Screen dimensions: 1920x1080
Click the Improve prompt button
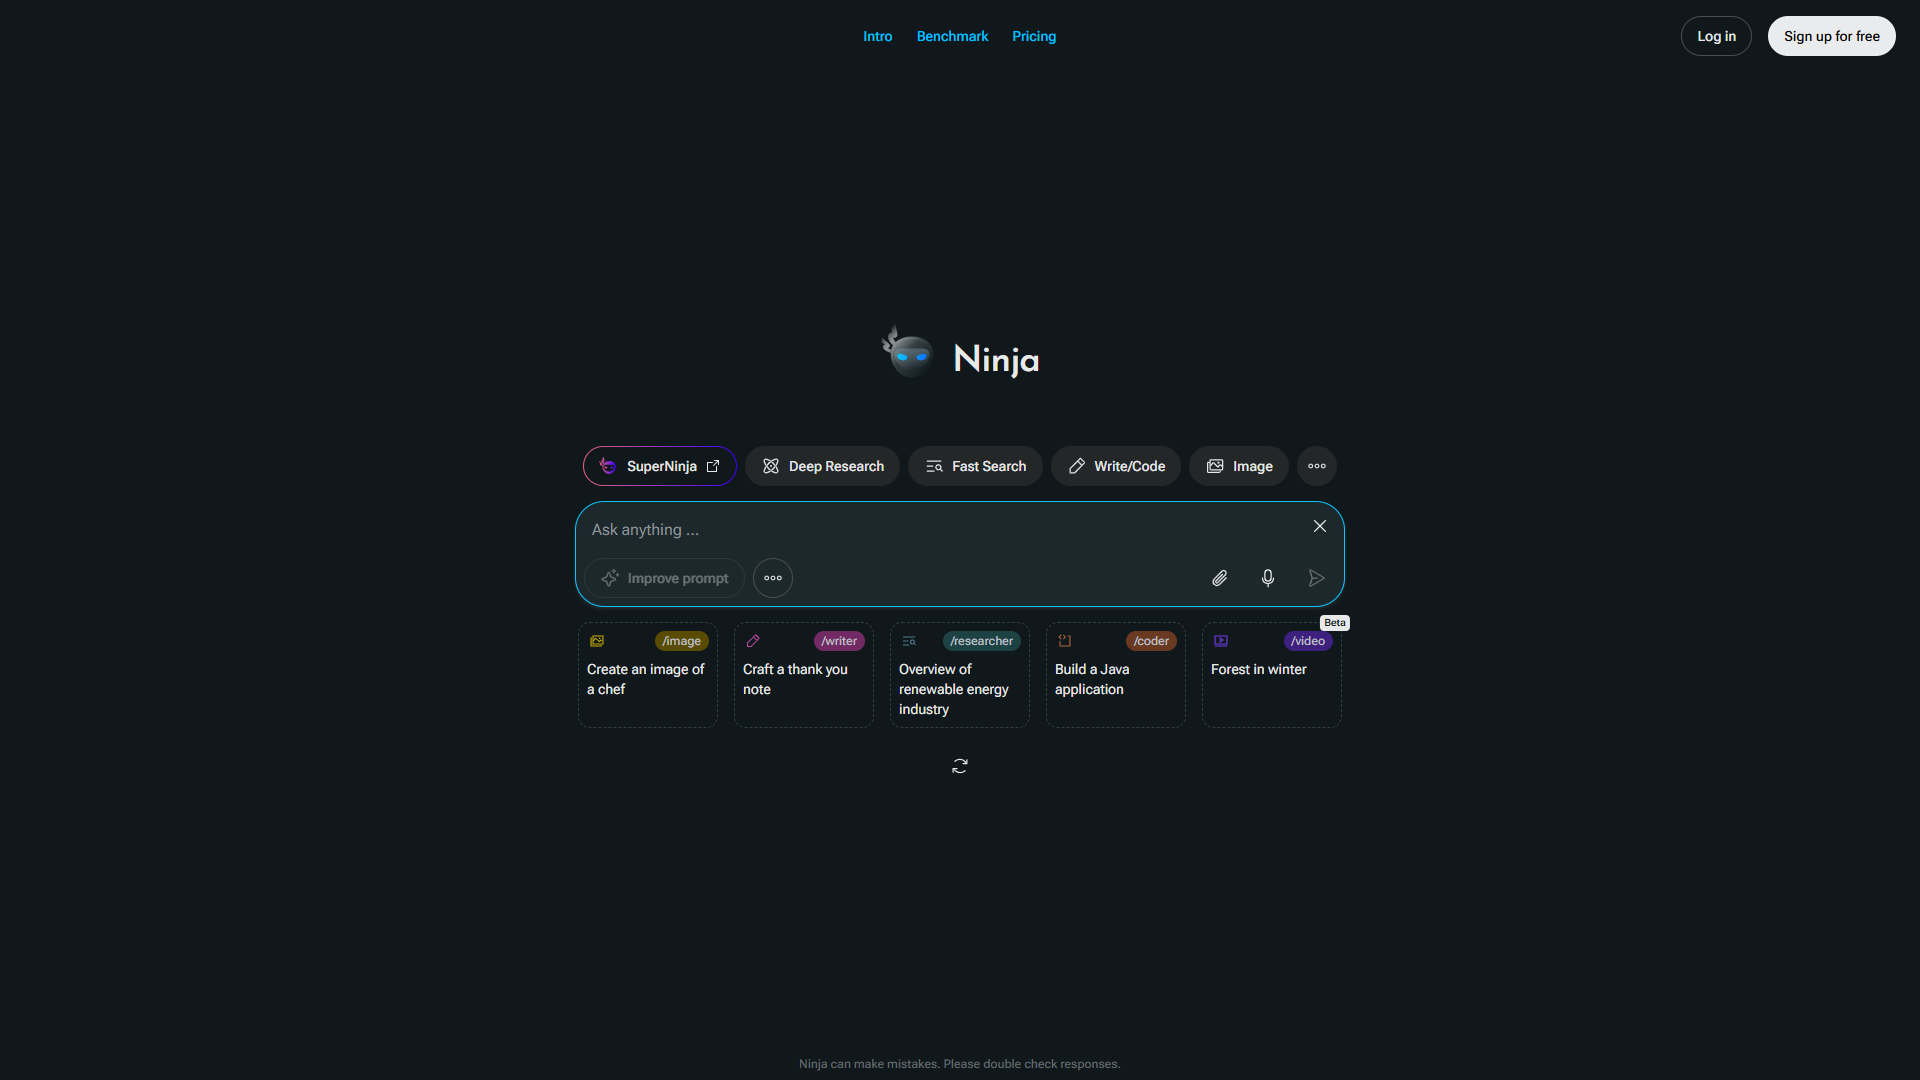click(x=664, y=578)
